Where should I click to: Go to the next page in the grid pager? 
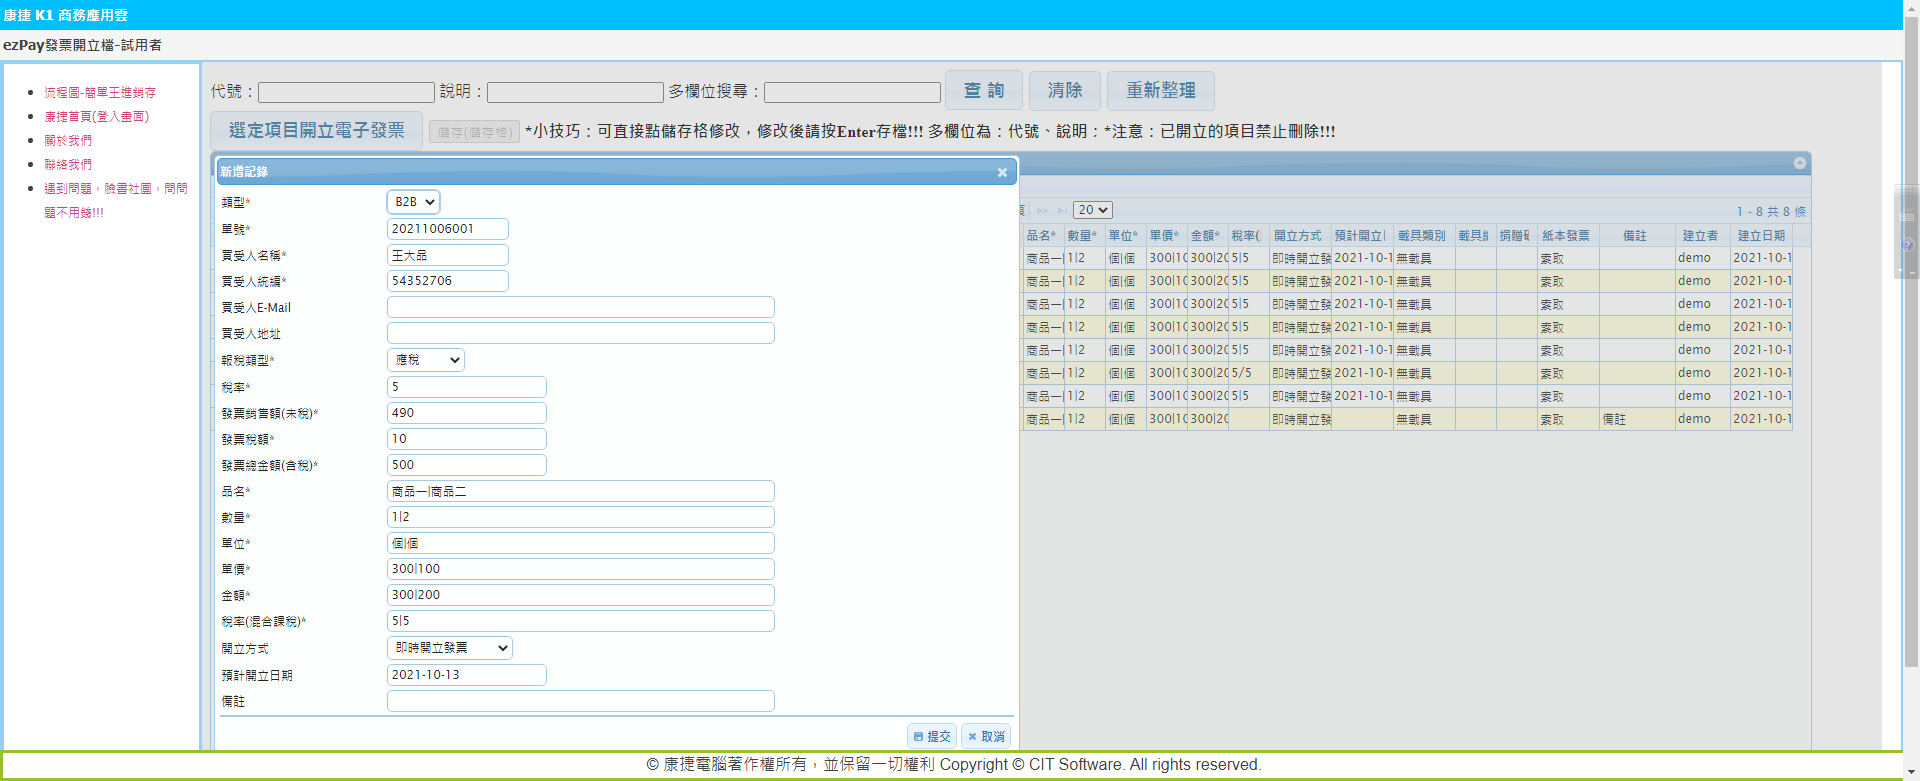click(x=1043, y=211)
